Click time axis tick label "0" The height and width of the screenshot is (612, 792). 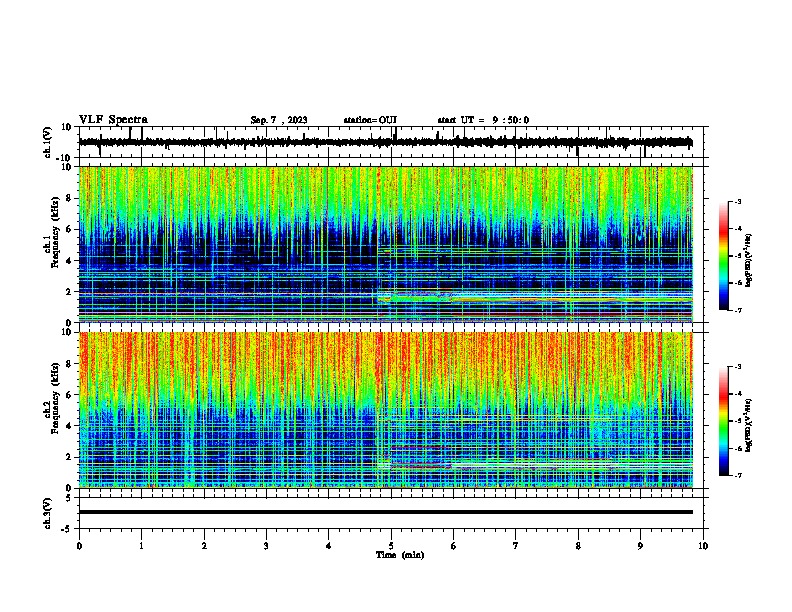(x=79, y=546)
